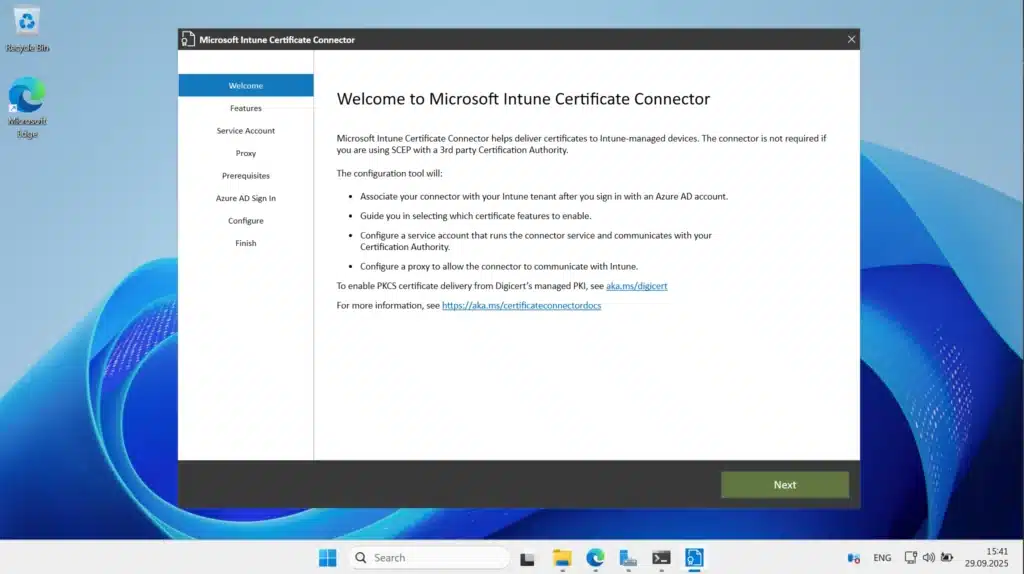Open File Explorer from the taskbar
The width and height of the screenshot is (1024, 574).
click(562, 557)
